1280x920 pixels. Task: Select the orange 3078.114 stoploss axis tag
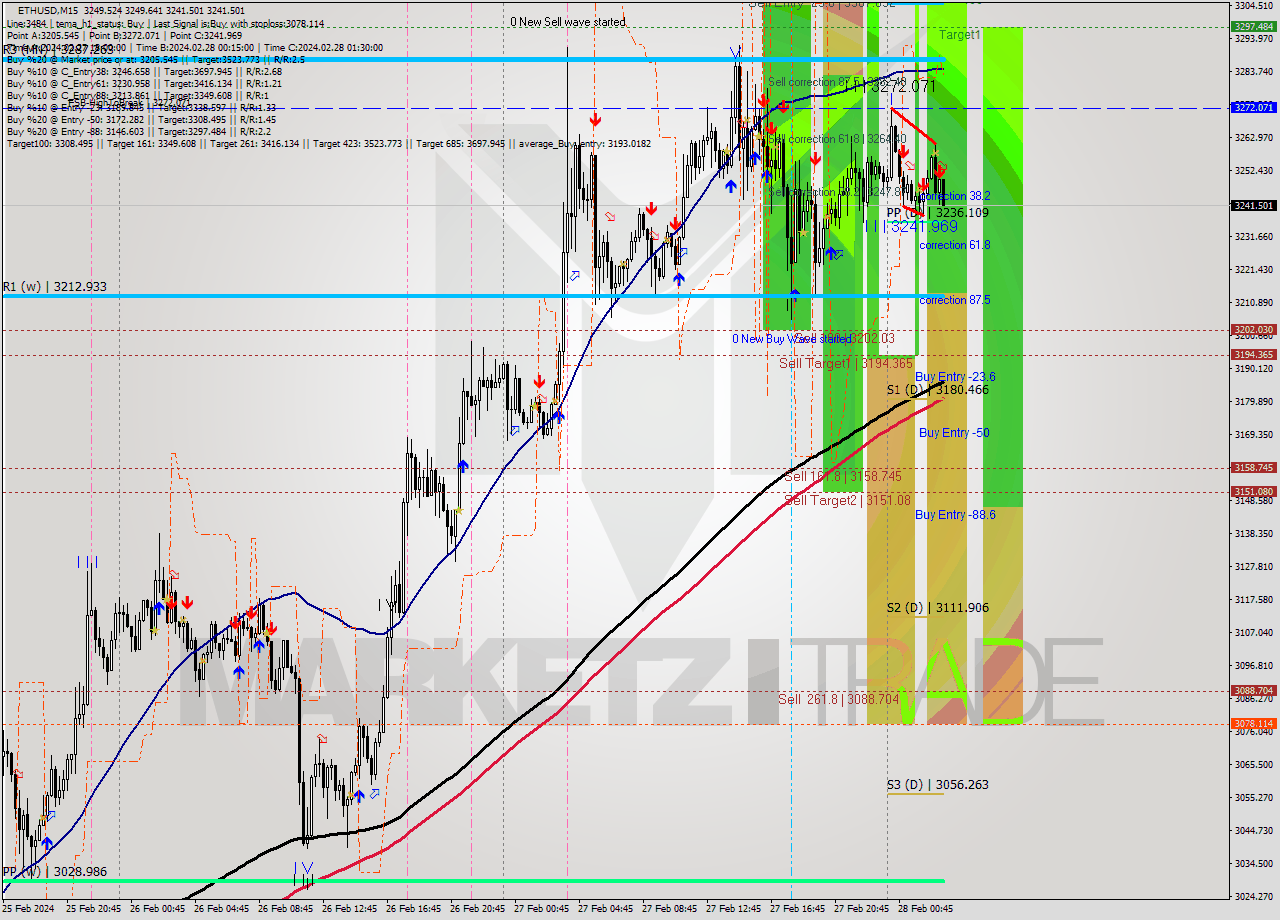1254,723
